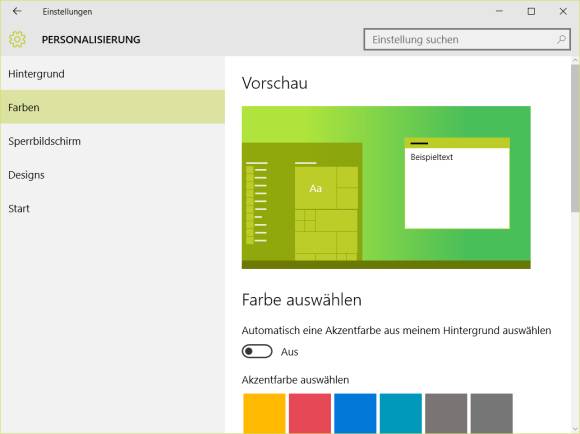This screenshot has height=434, width=580.
Task: Open the Hintergrund section
Action: click(x=112, y=74)
